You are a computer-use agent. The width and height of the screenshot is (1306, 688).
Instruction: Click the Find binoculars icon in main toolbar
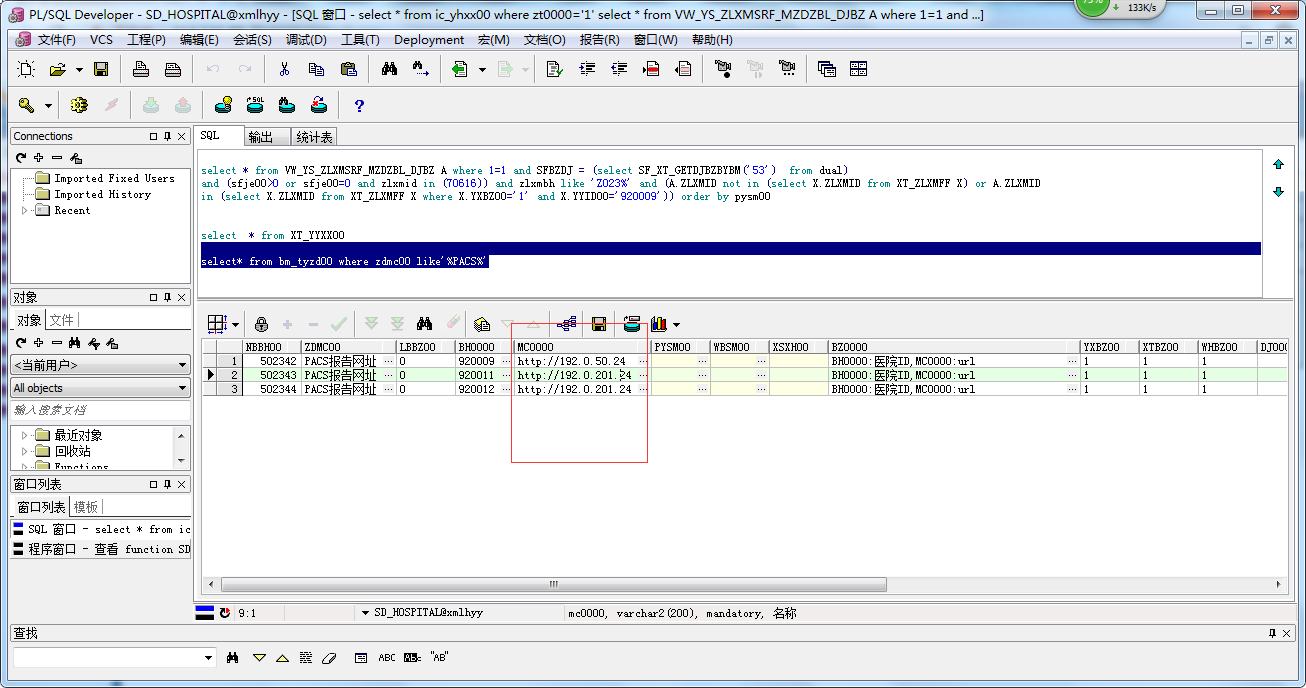tap(389, 69)
